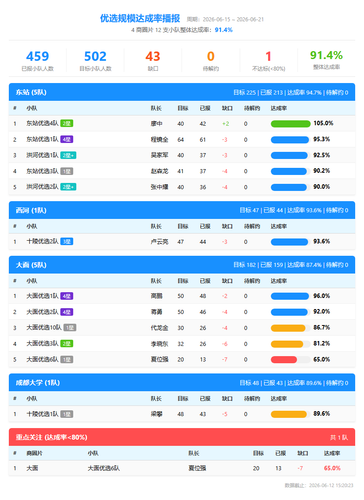Click team leader name 代龙金
Viewport: 364px width, 500px height.
click(159, 328)
